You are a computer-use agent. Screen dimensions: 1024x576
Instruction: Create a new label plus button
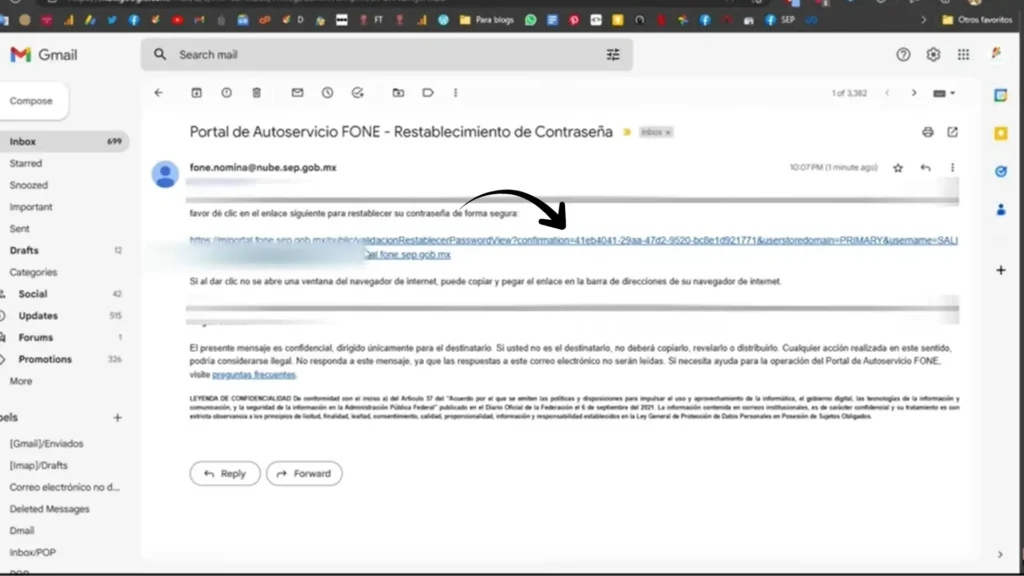[x=118, y=417]
